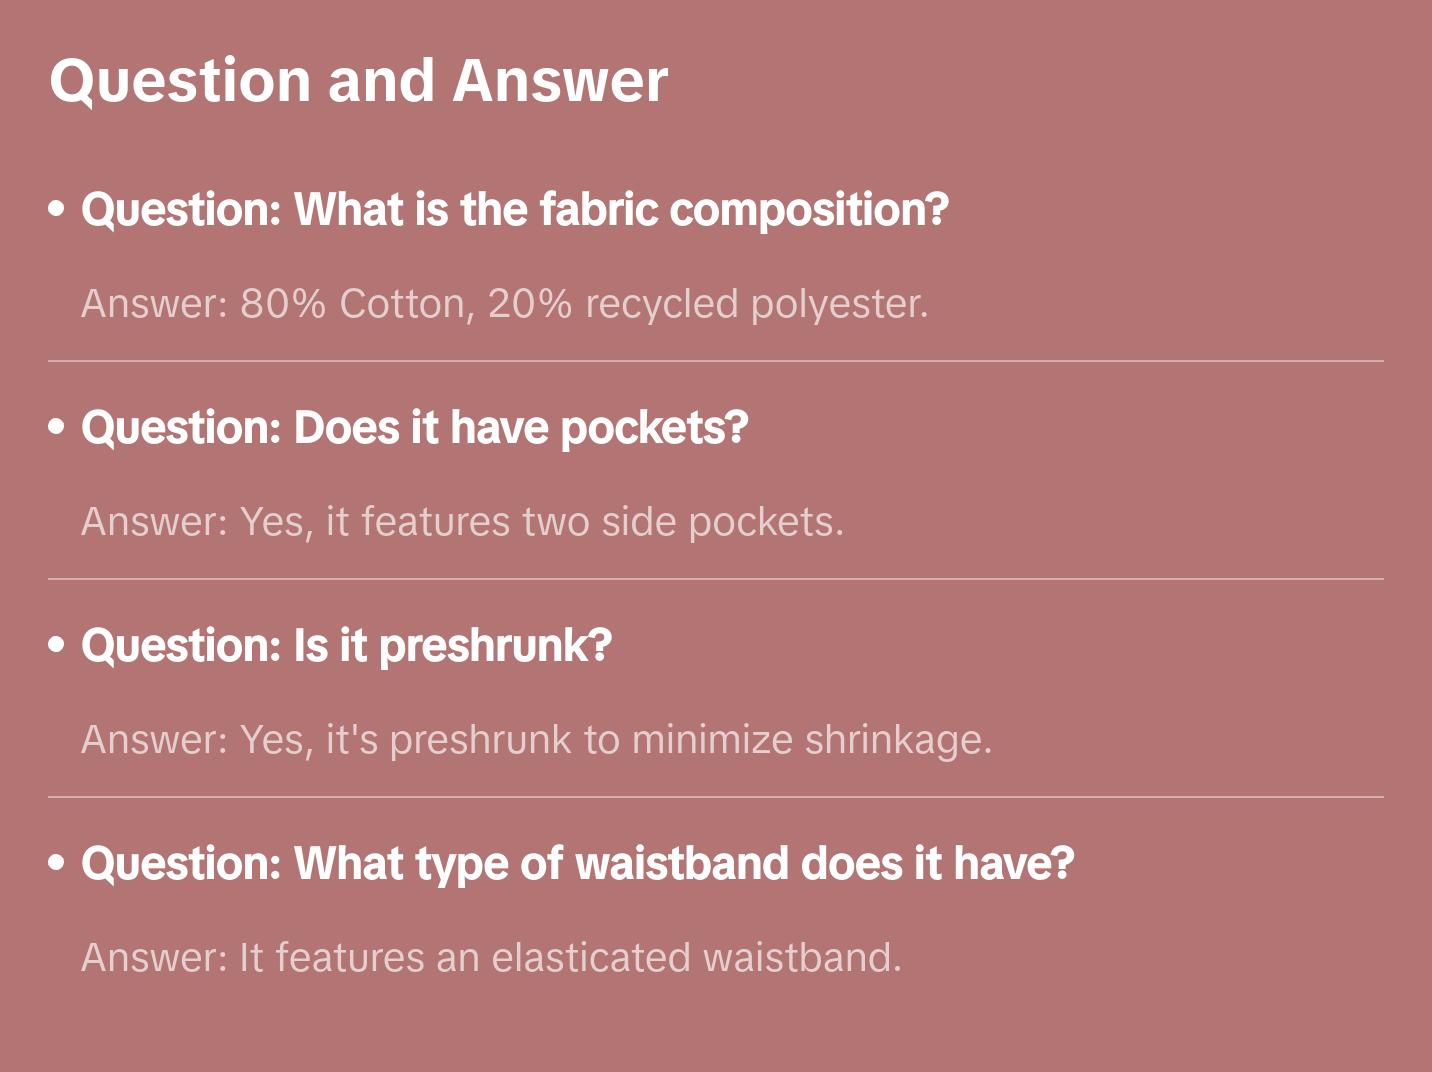
Task: Click the bullet beside fabric composition question
Action: pos(57,209)
